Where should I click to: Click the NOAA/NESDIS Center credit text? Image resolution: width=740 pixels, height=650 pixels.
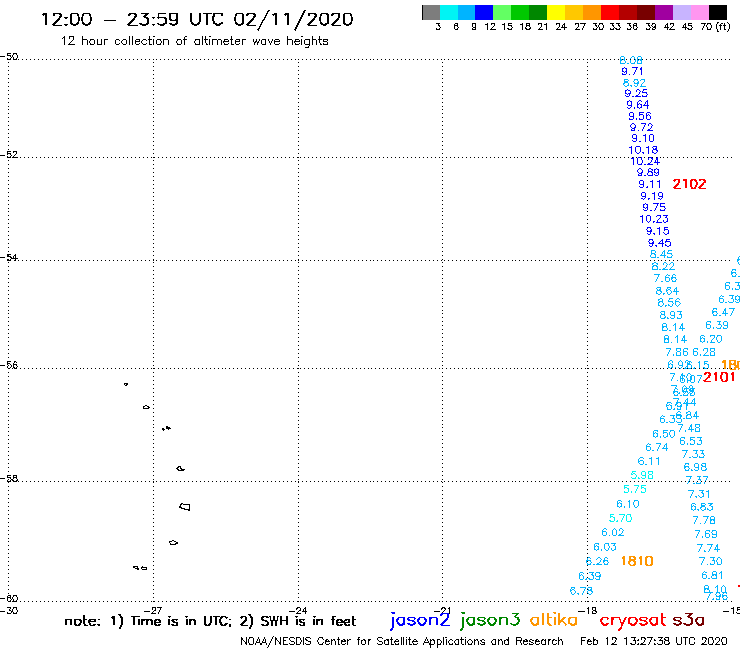402,641
